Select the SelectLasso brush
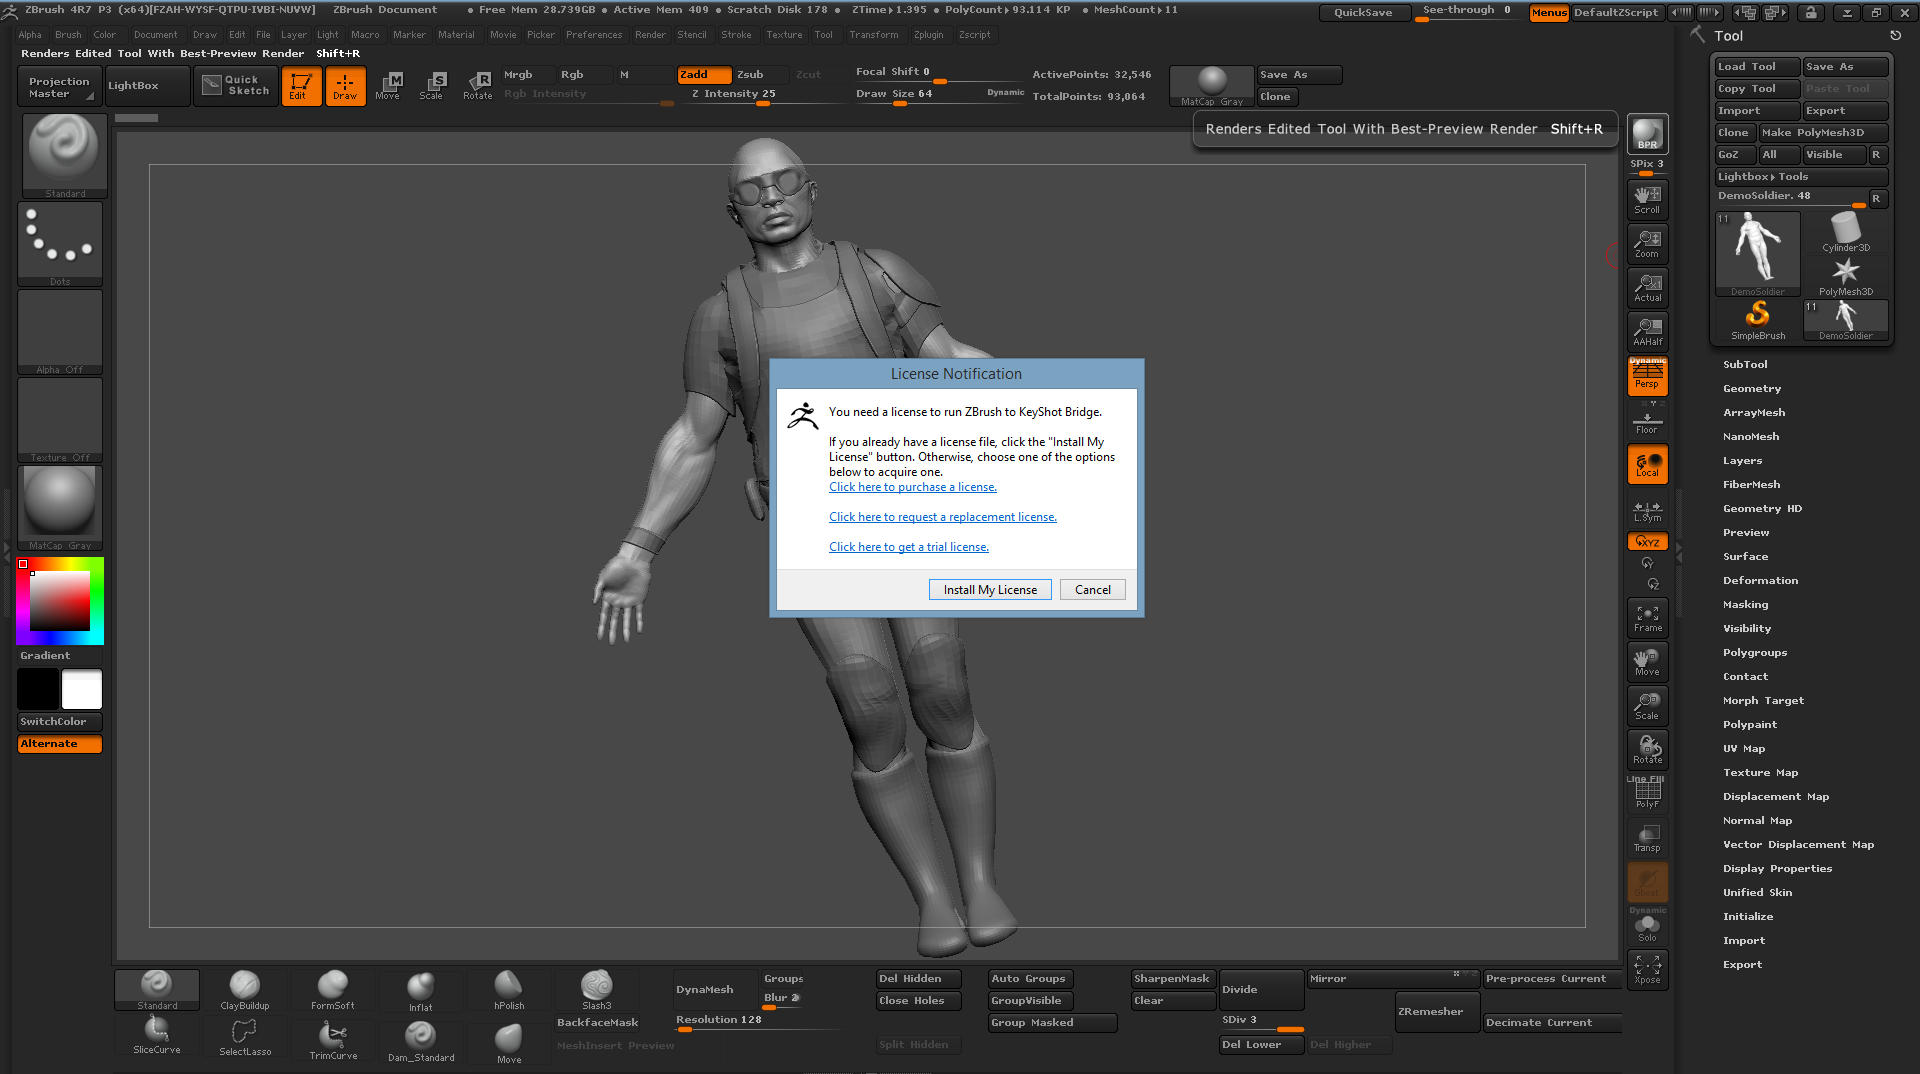This screenshot has width=1920, height=1074. pos(245,1037)
